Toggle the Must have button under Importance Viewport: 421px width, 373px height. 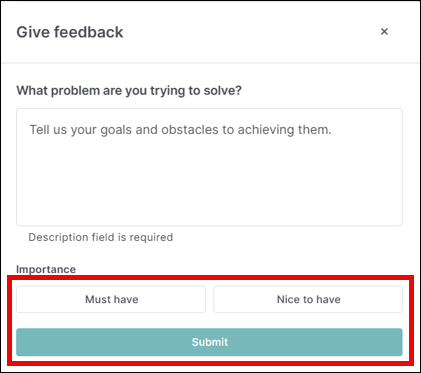(111, 299)
